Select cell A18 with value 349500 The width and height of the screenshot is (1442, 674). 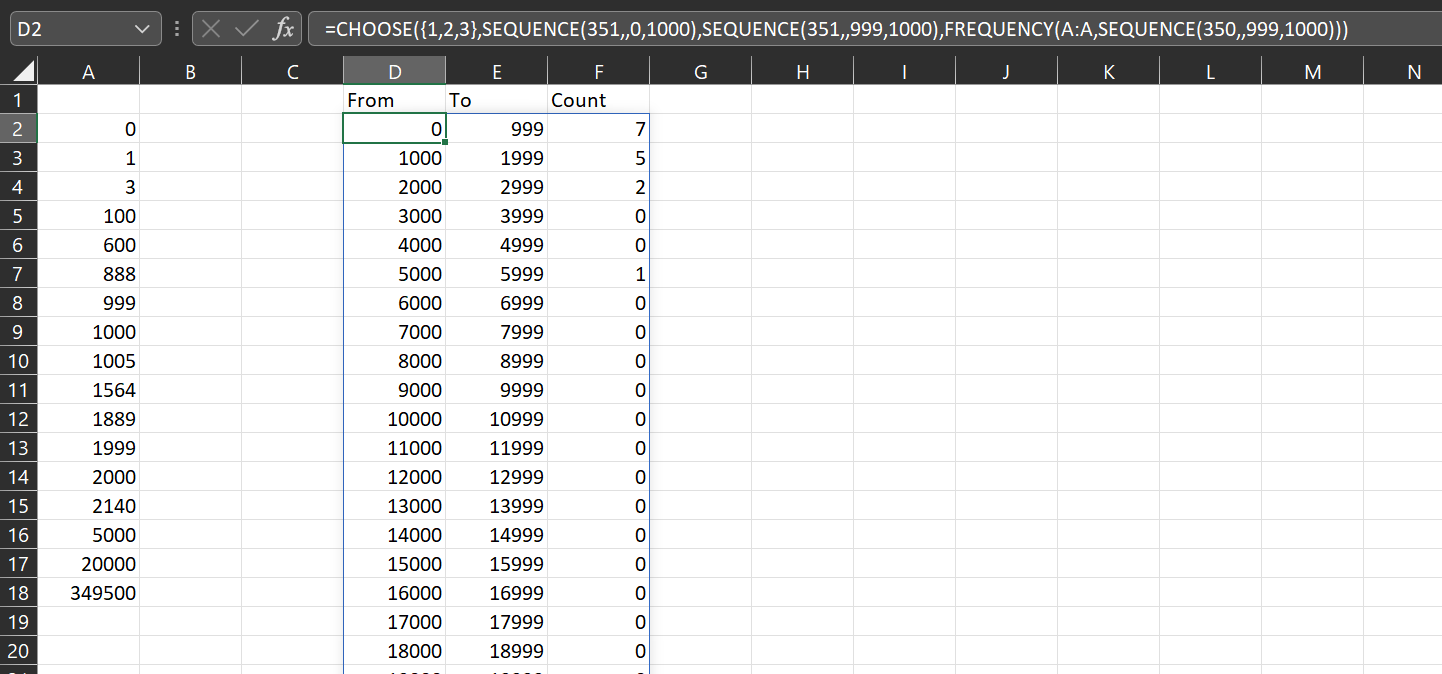coord(89,593)
